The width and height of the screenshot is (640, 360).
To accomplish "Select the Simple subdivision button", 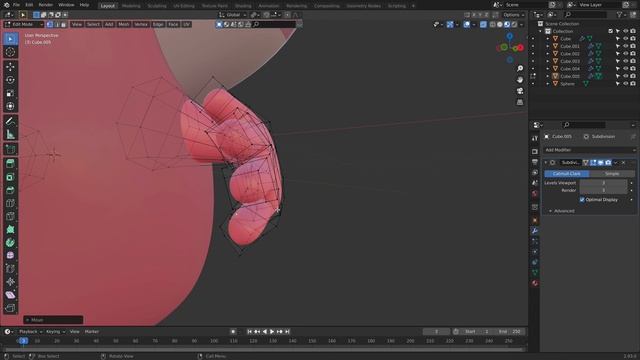I will [x=612, y=174].
